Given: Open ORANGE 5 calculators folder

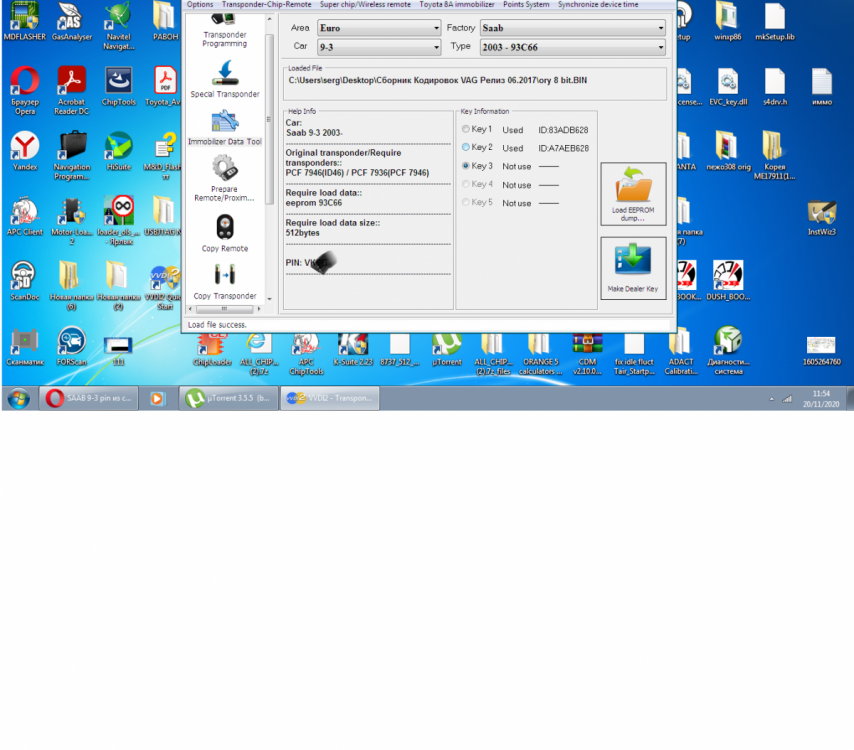Looking at the screenshot, I should coord(540,353).
